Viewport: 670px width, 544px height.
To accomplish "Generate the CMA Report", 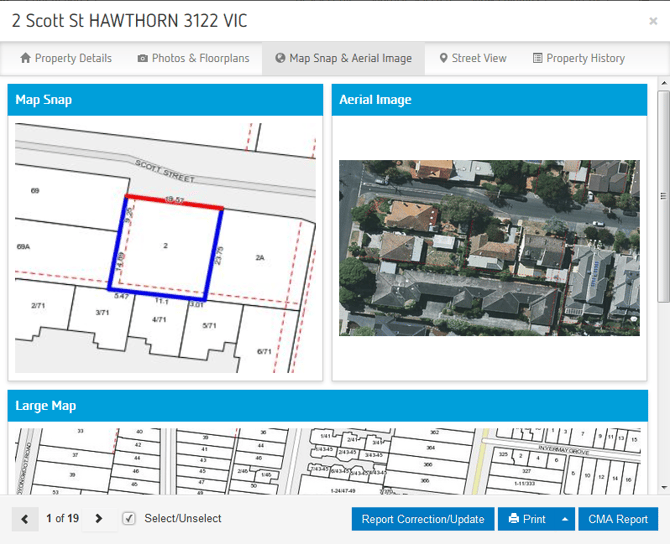I will pos(618,519).
